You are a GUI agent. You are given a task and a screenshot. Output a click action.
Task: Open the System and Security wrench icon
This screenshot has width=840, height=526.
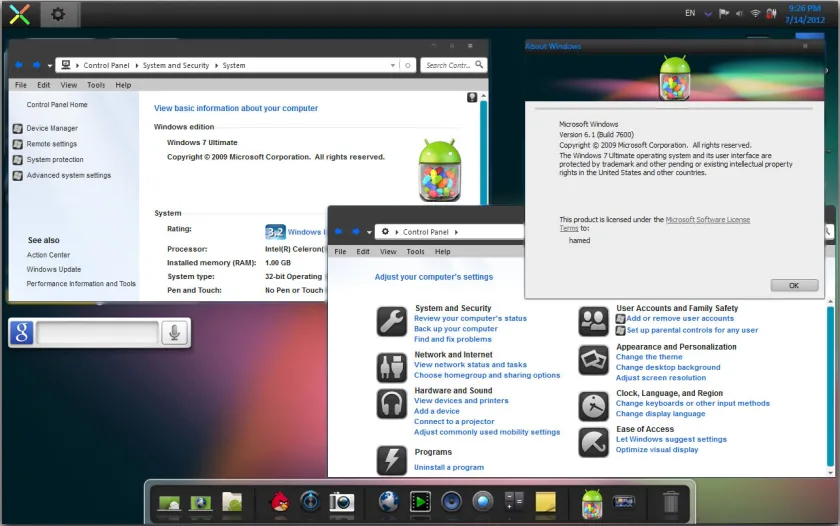tap(392, 321)
